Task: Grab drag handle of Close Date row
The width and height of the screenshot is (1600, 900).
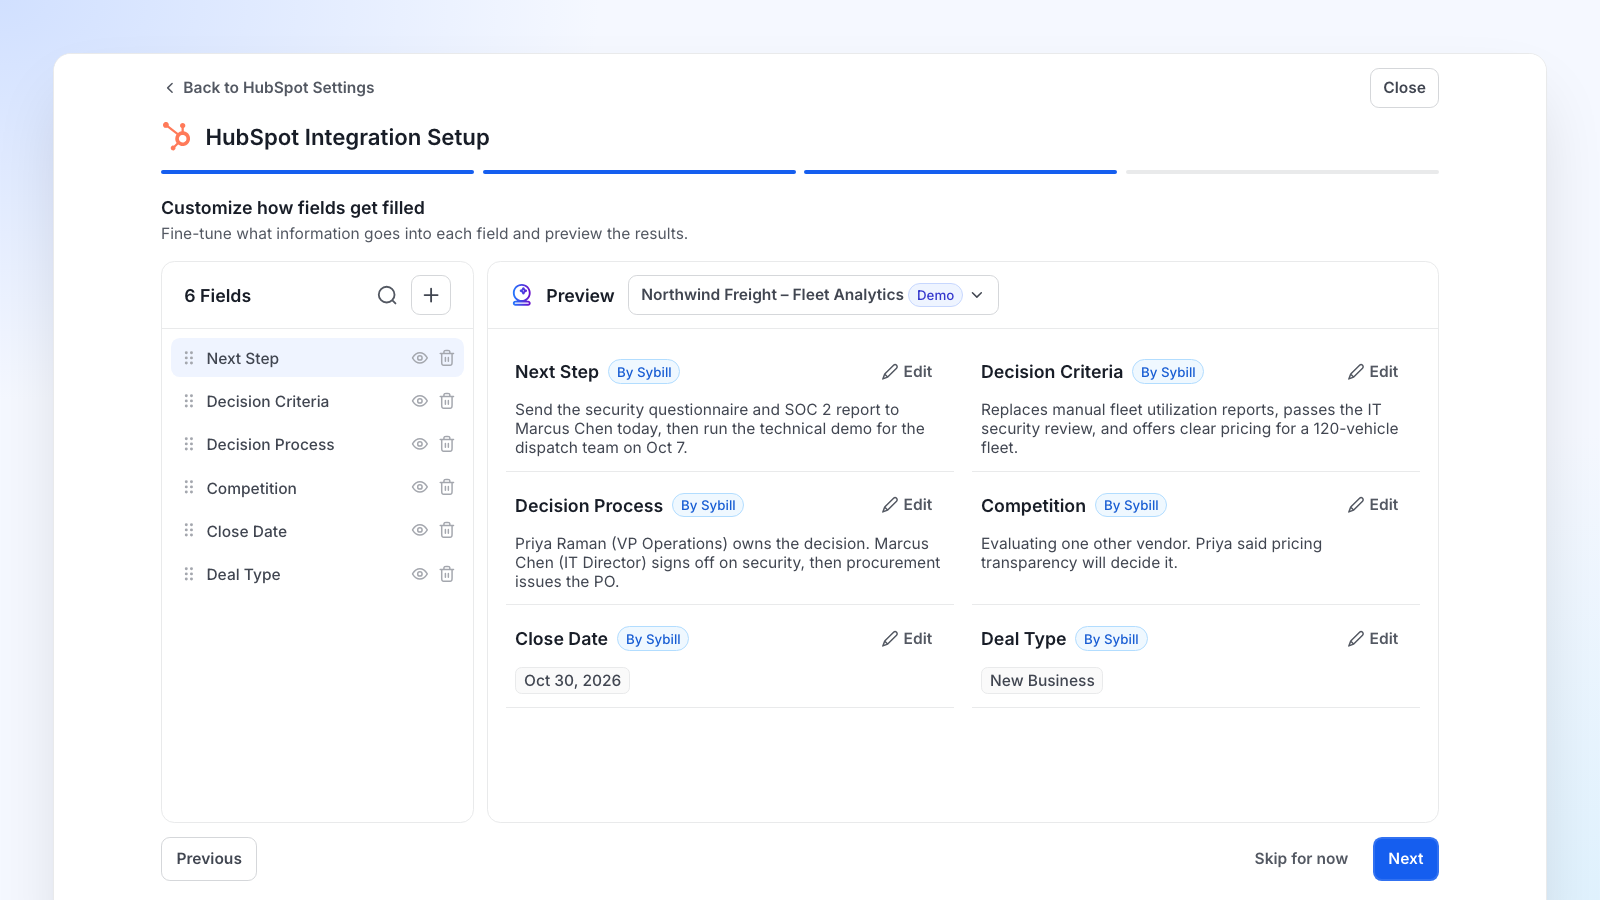Action: pos(189,530)
